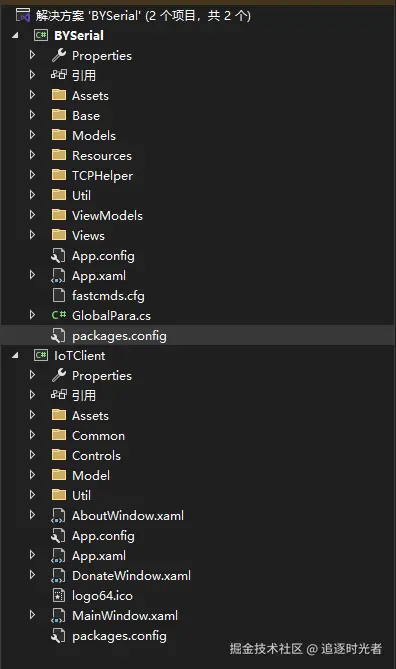Click the wrench icon beside BYSerial Properties
The height and width of the screenshot is (669, 396).
59,55
